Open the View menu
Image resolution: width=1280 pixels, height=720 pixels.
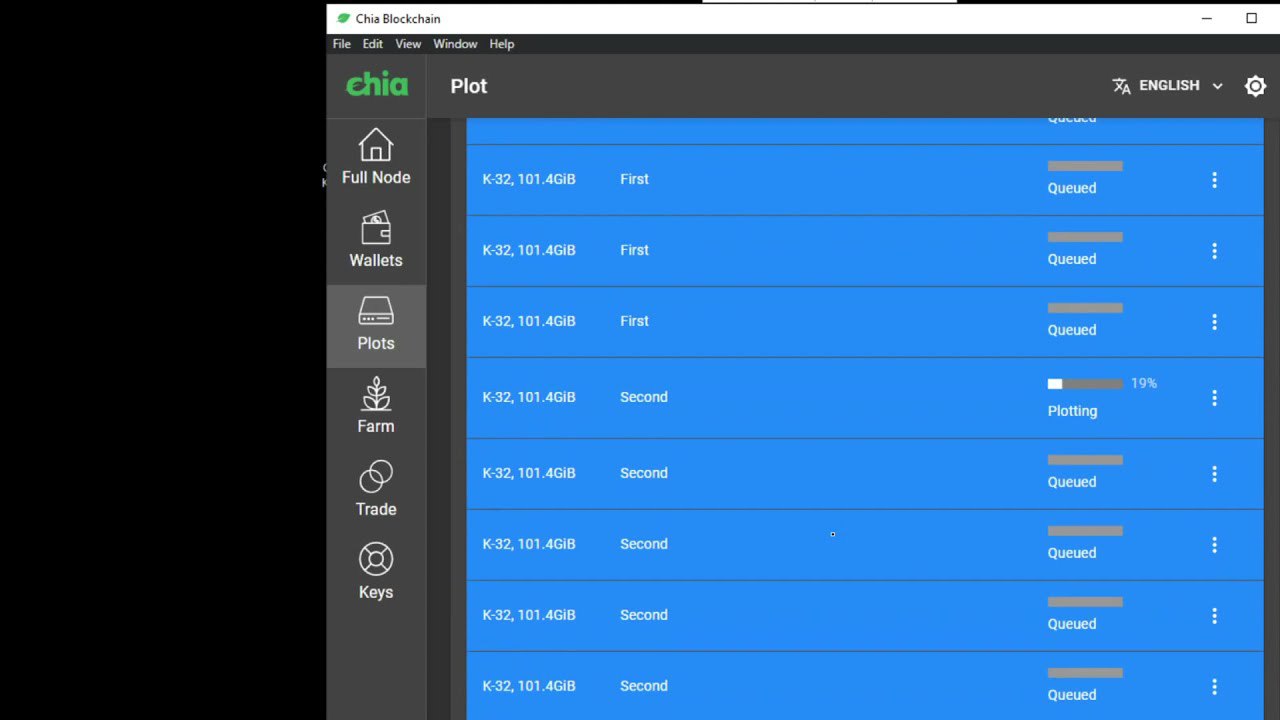[408, 44]
